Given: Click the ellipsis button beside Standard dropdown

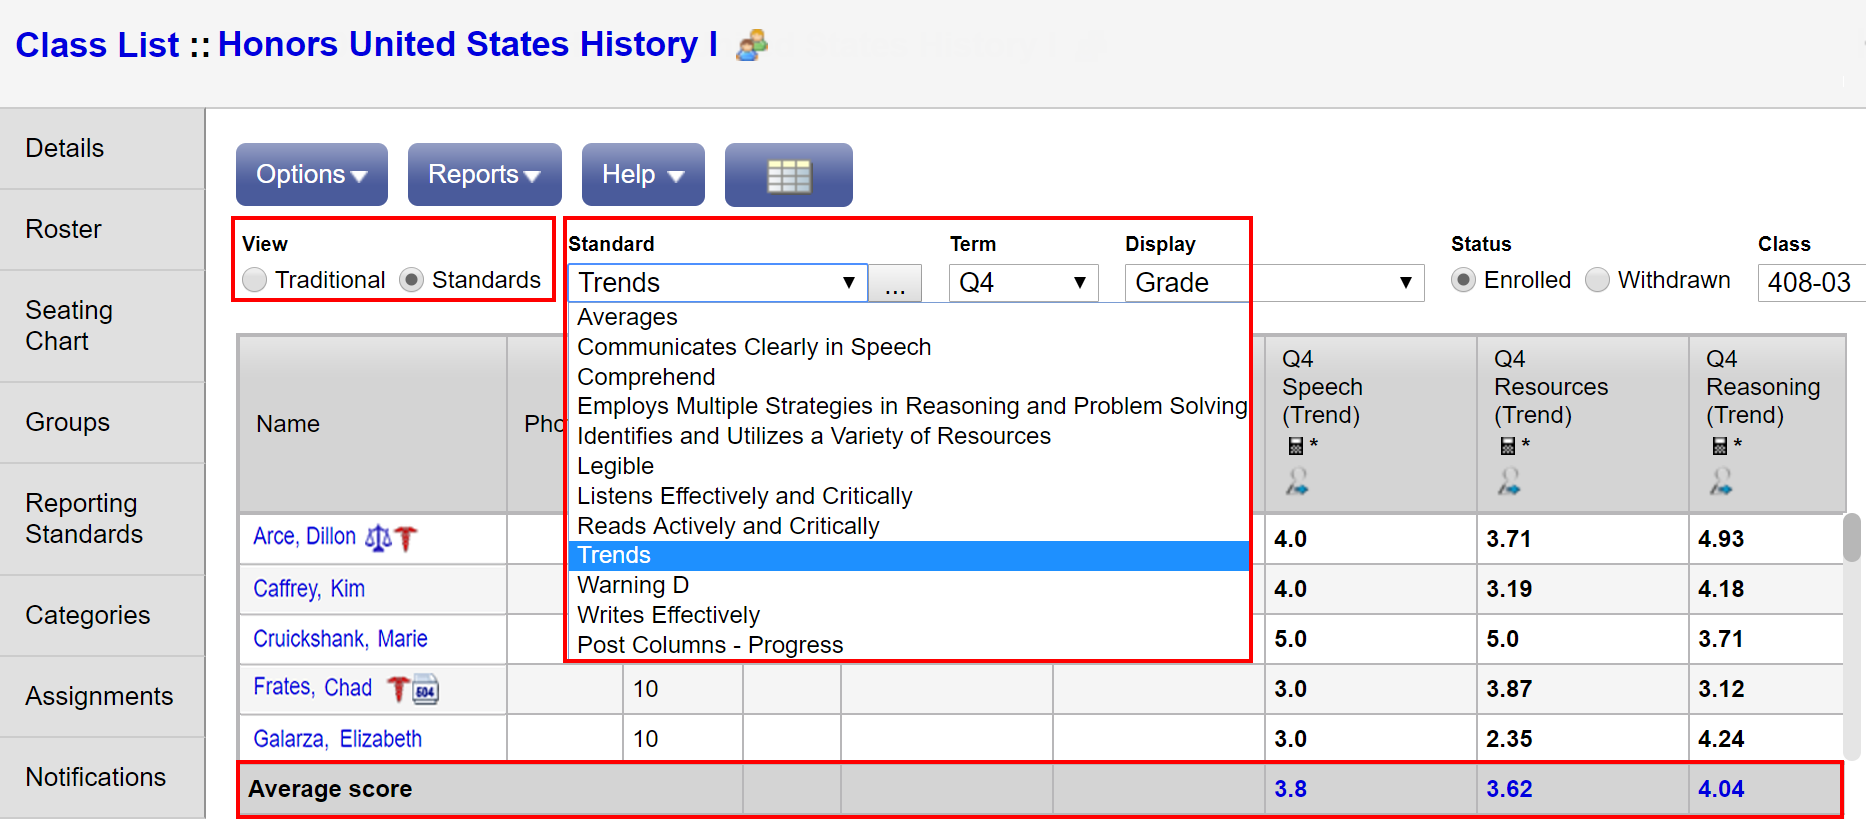Looking at the screenshot, I should (x=895, y=284).
